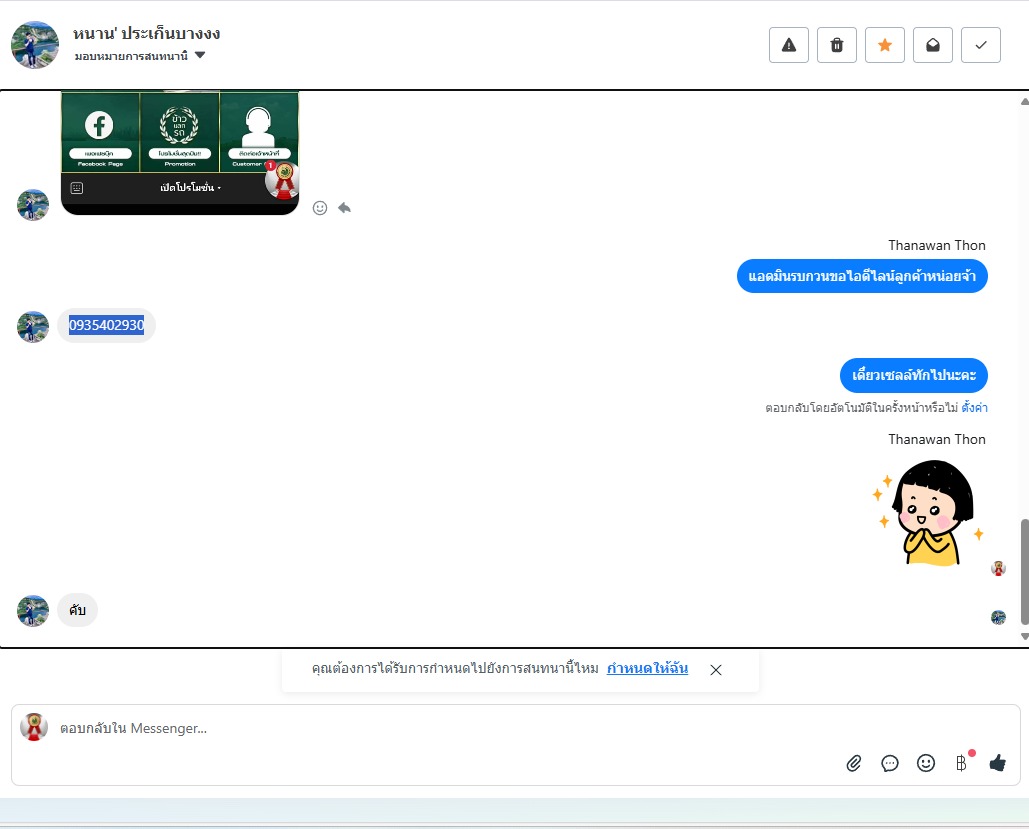
Task: Open the มอบหมายการสนทนานี้ assignment dropdown
Action: pos(140,56)
